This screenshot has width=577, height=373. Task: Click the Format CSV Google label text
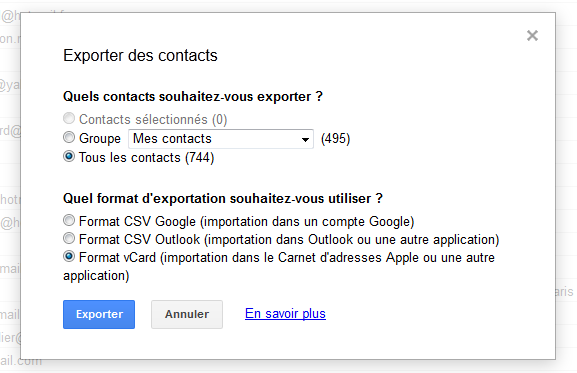tap(247, 221)
